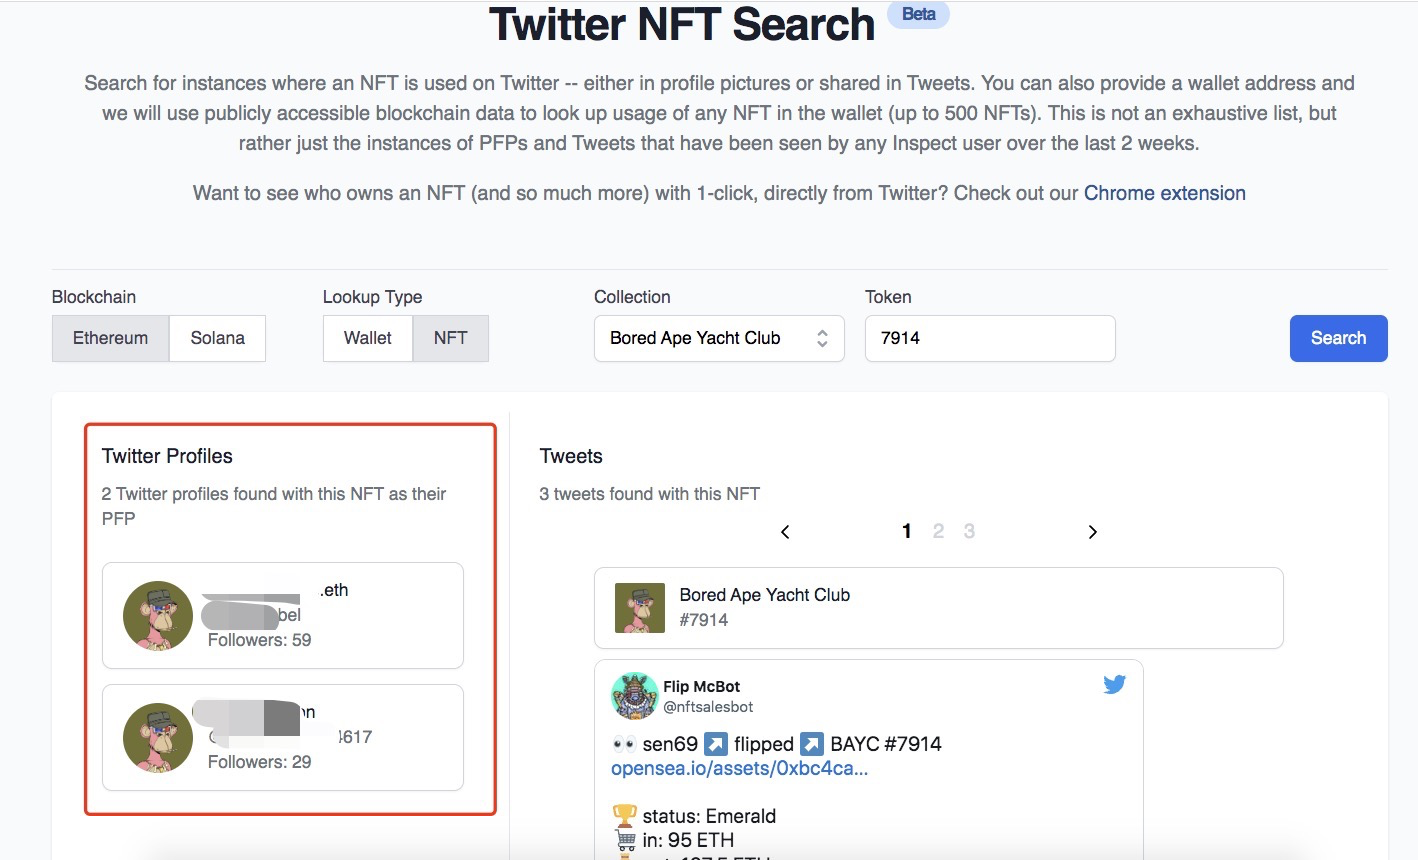Viewport: 1418px width, 860px height.
Task: Go to next tweets page arrow
Action: 1092,532
